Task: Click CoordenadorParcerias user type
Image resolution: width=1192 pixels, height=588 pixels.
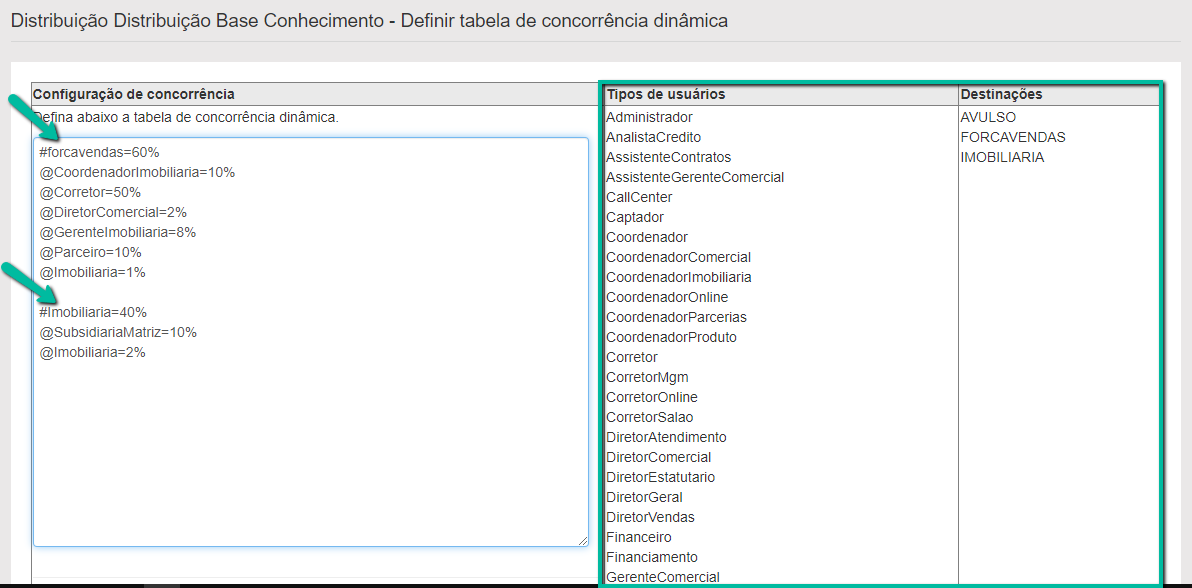Action: coord(676,317)
